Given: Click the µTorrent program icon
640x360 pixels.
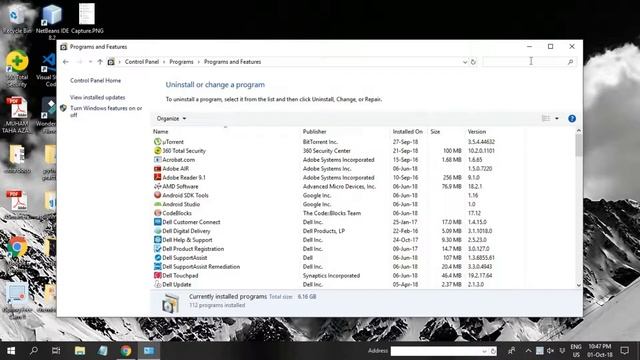Looking at the screenshot, I should point(158,142).
